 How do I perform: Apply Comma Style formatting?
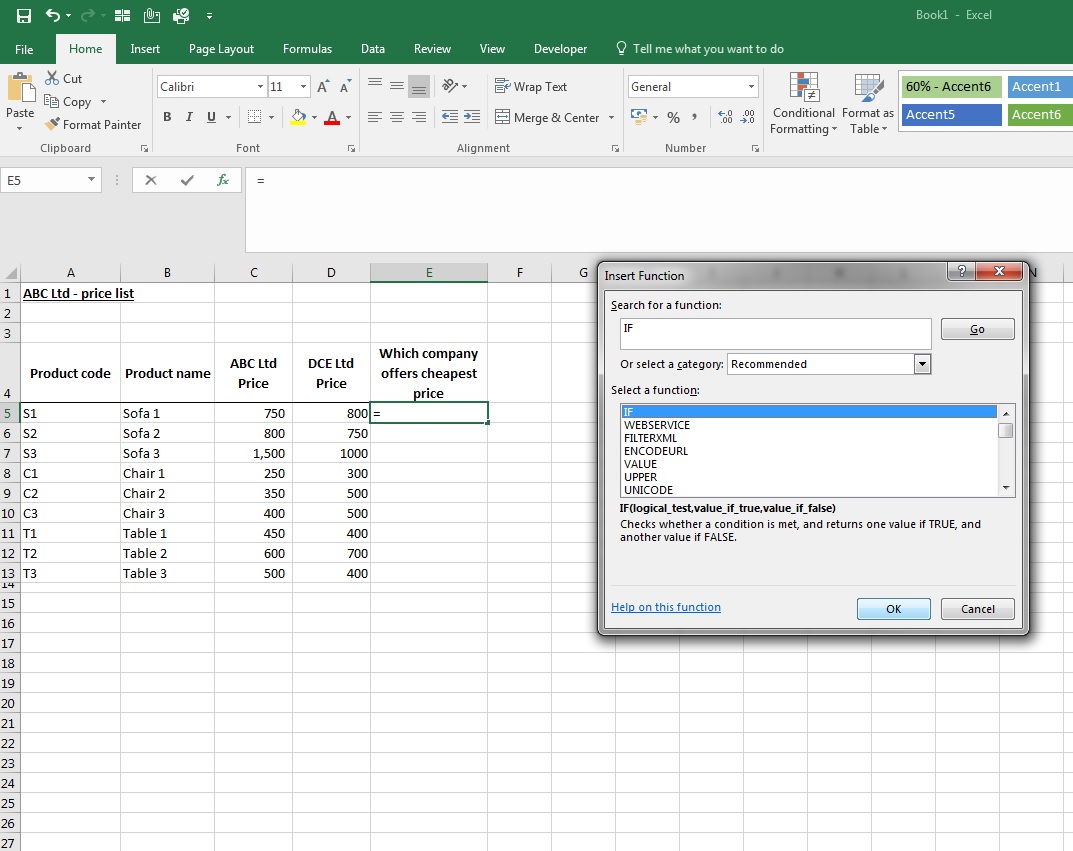pos(695,117)
